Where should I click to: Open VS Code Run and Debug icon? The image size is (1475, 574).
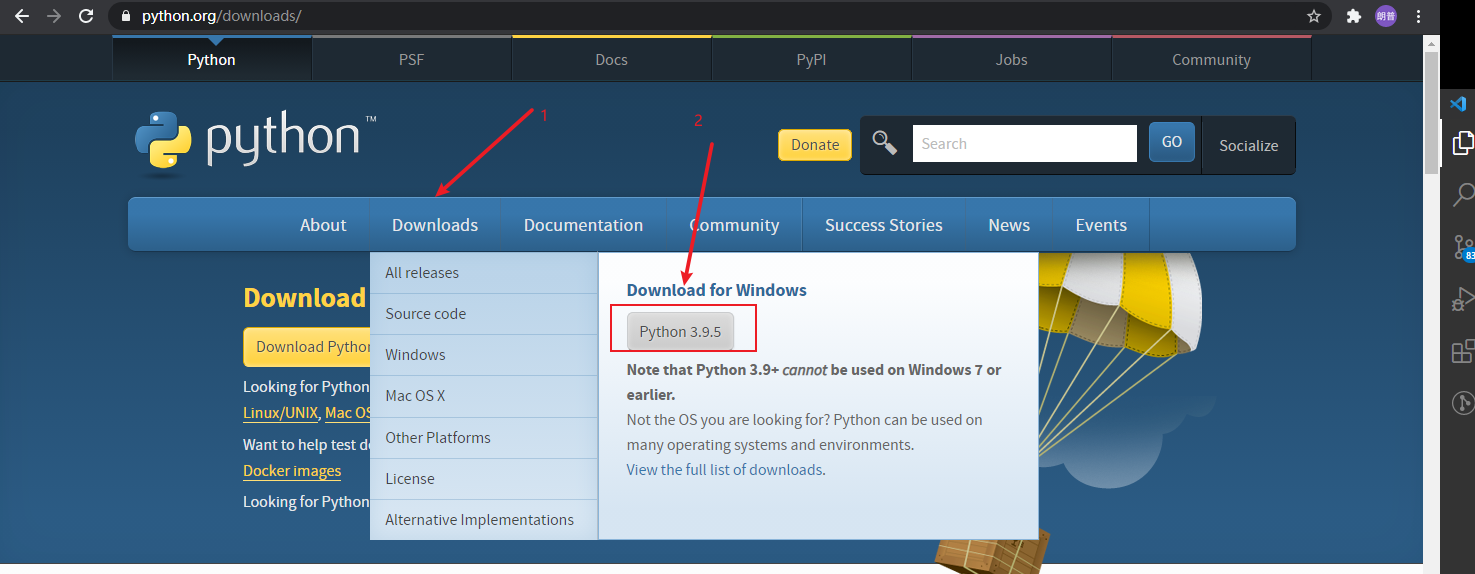pos(1463,298)
